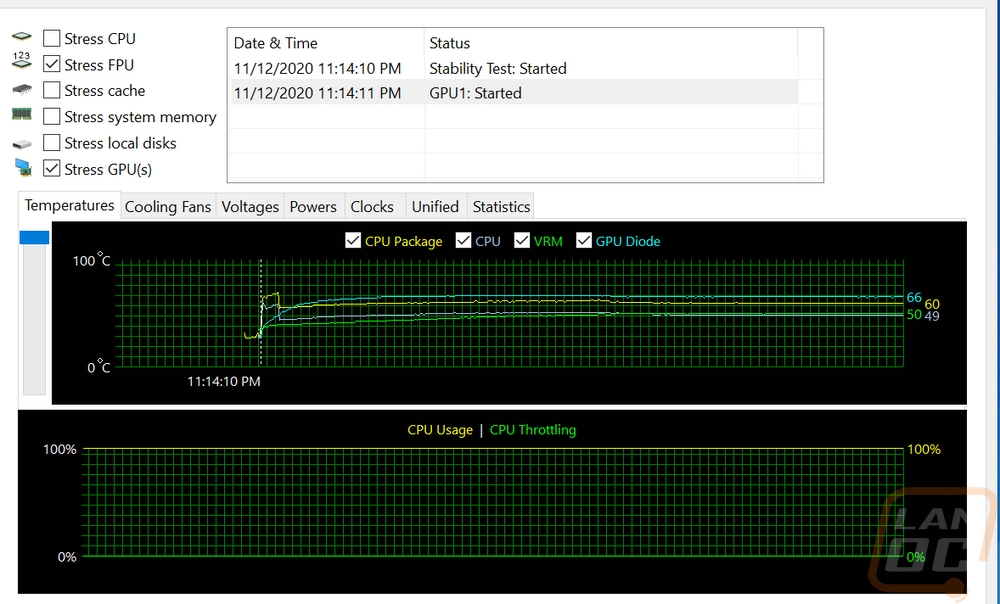This screenshot has width=1000, height=604.
Task: Enable the Stress cache checkbox
Action: (x=52, y=91)
